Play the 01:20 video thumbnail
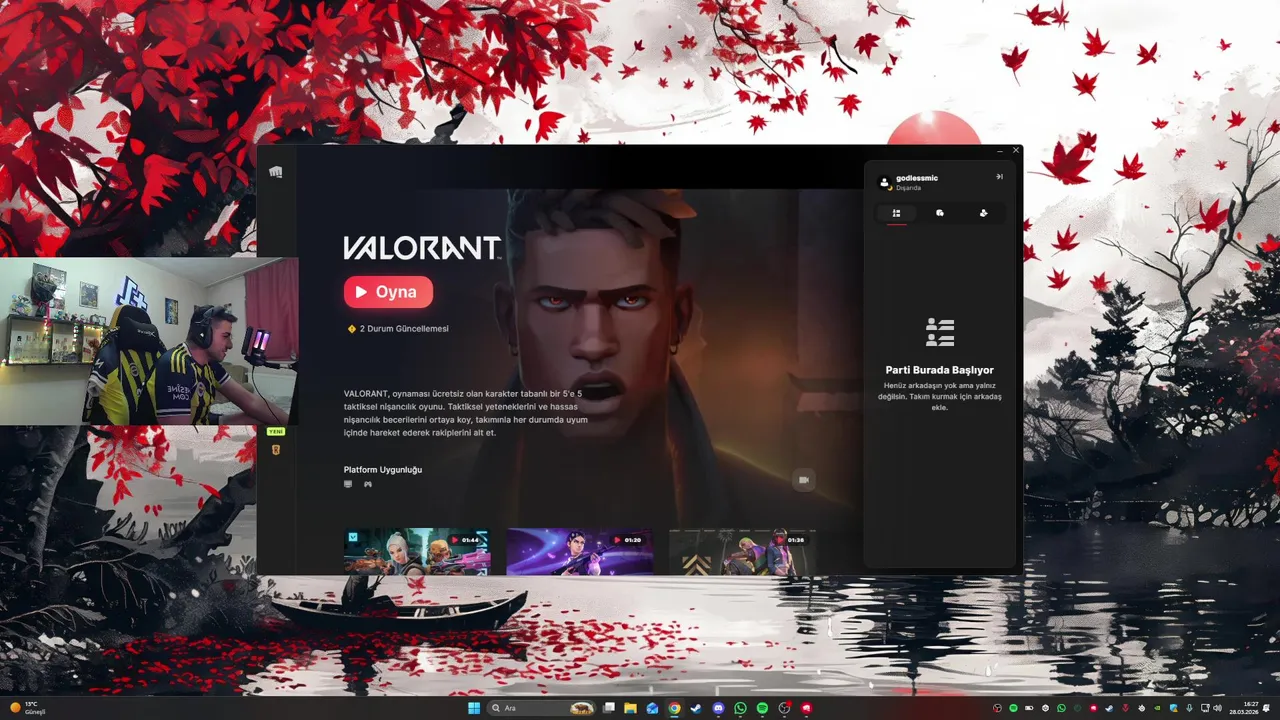This screenshot has height=720, width=1280. [580, 551]
